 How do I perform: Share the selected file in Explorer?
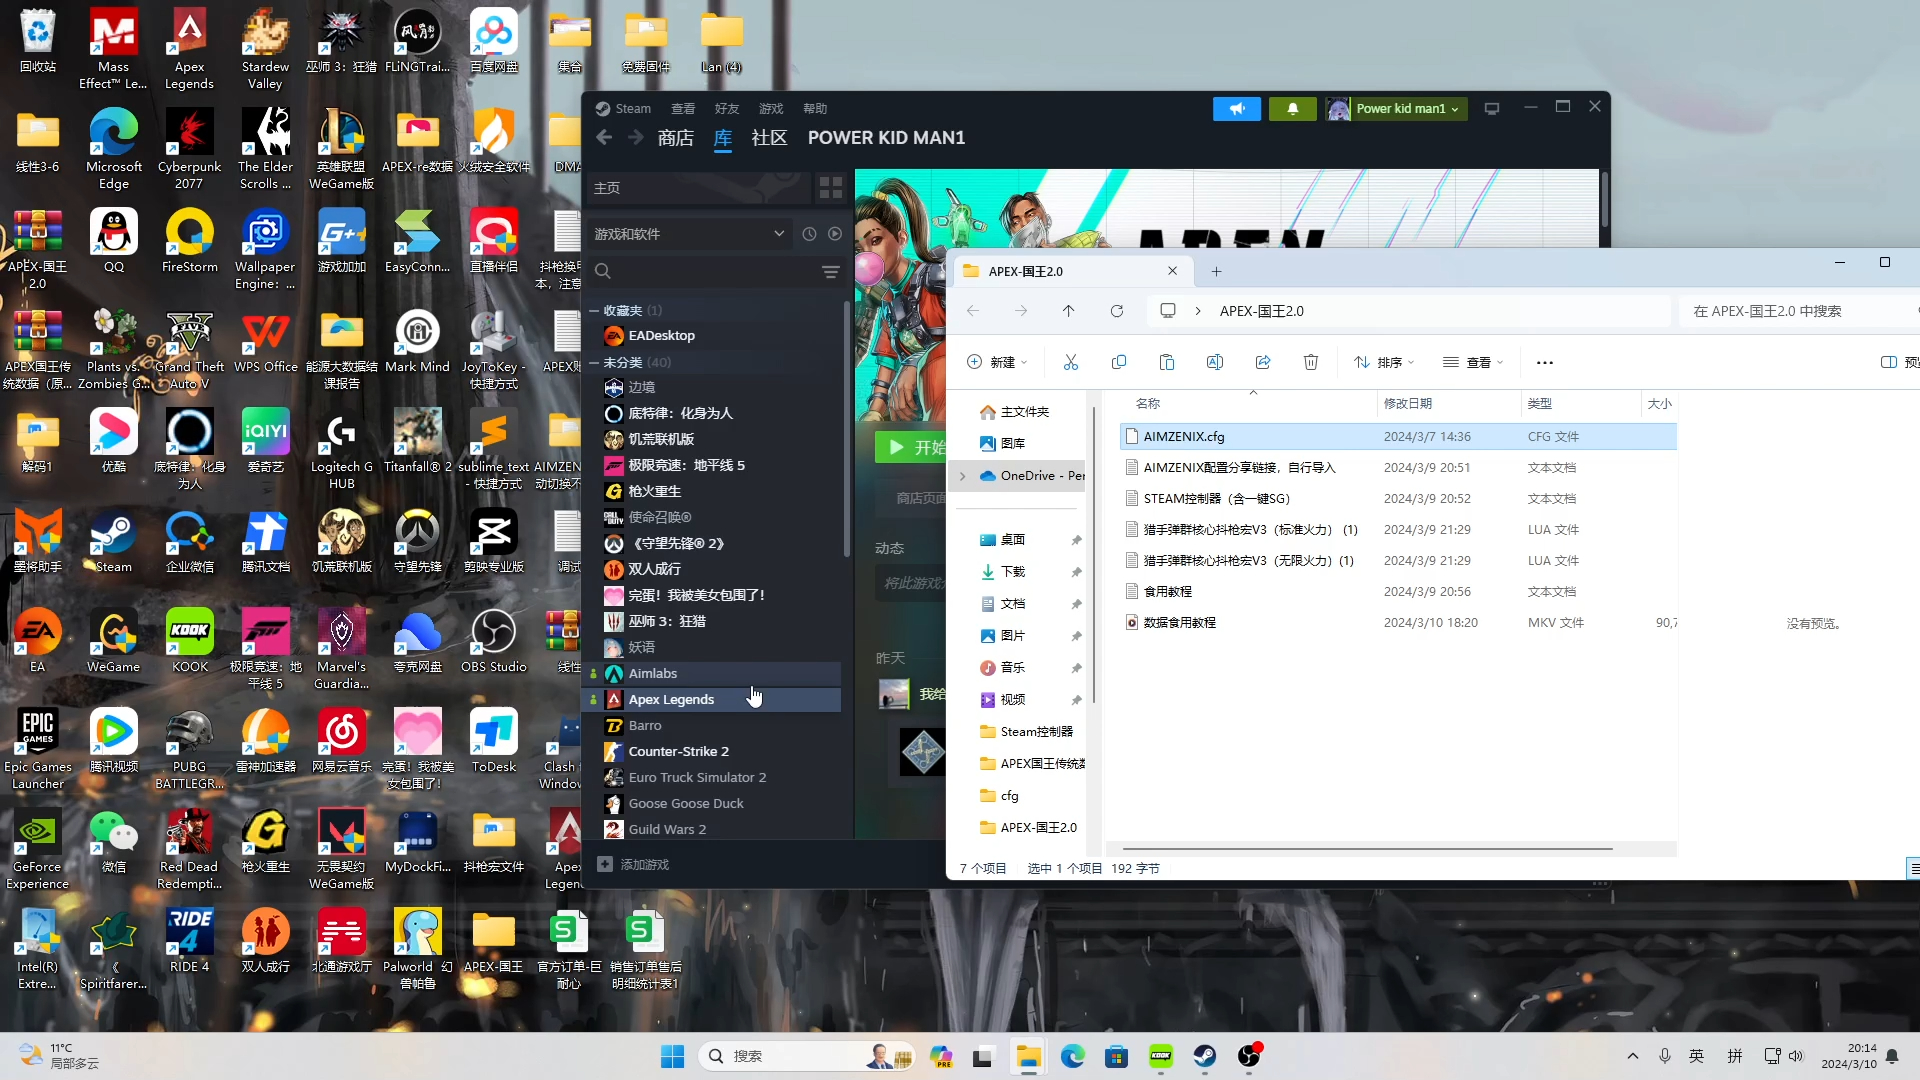click(1263, 363)
